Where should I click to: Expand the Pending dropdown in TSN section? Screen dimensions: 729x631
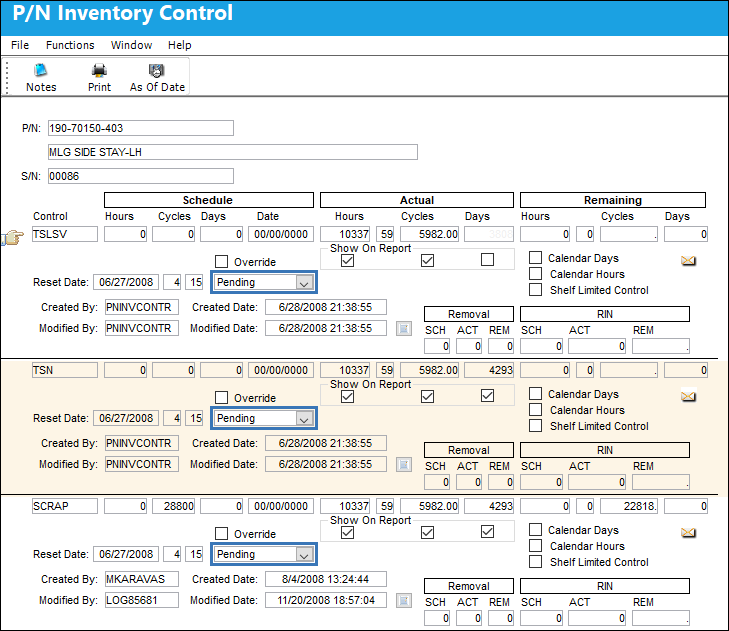coord(304,418)
